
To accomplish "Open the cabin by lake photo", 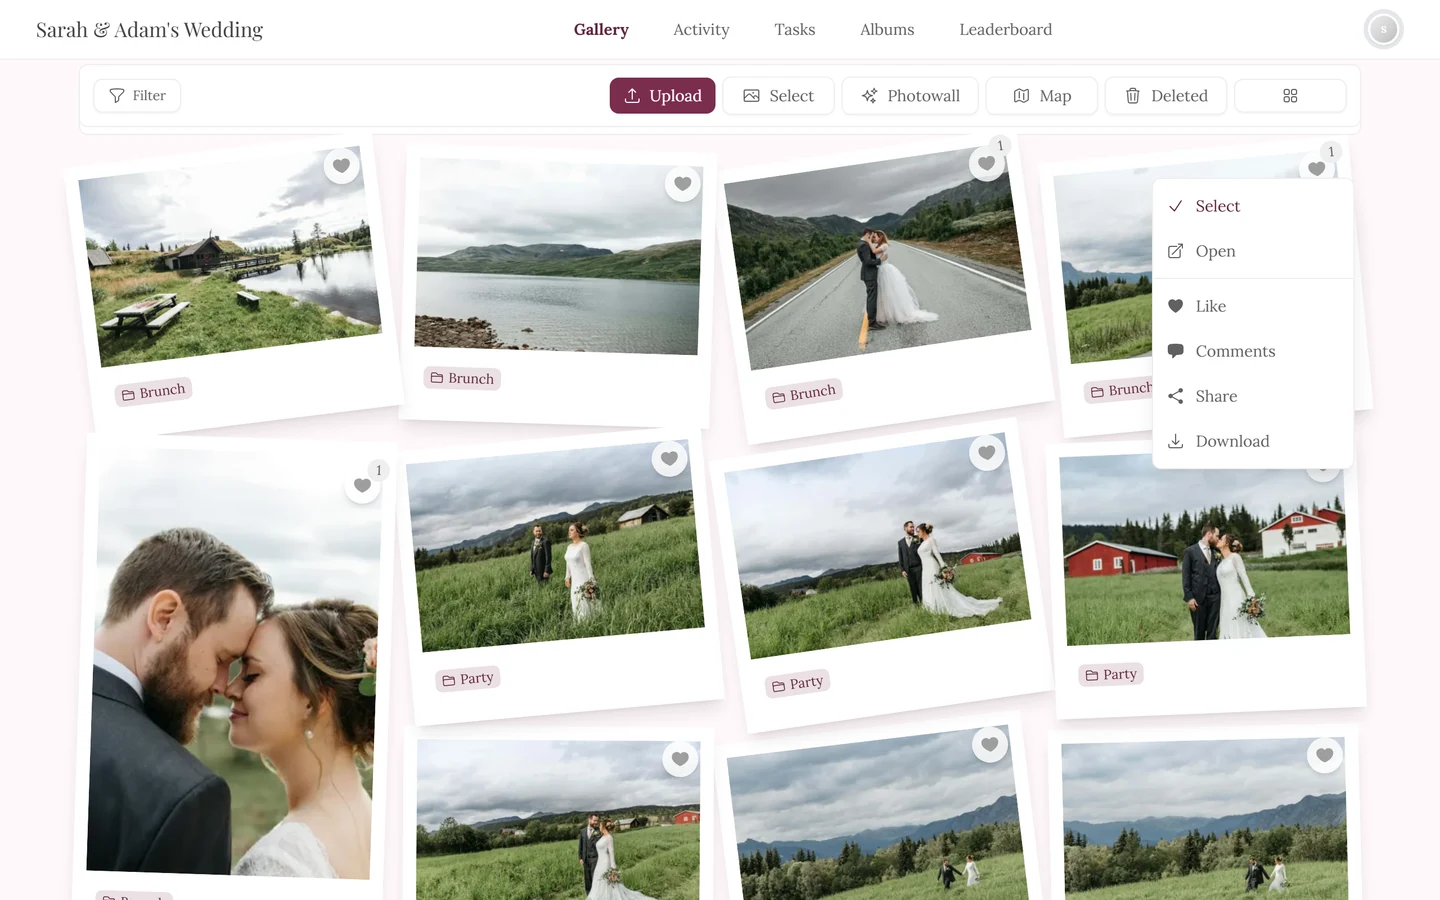I will click(230, 257).
